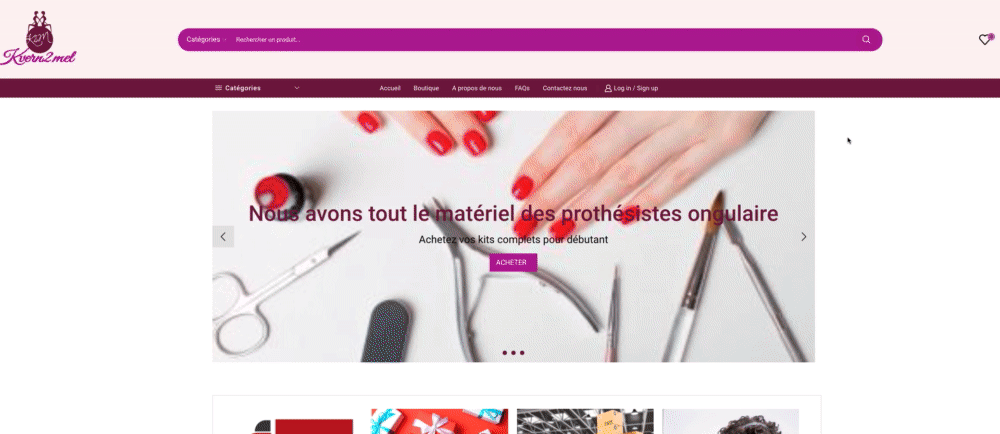This screenshot has width=1000, height=434.
Task: Click the Contactez nous link
Action: [x=564, y=88]
